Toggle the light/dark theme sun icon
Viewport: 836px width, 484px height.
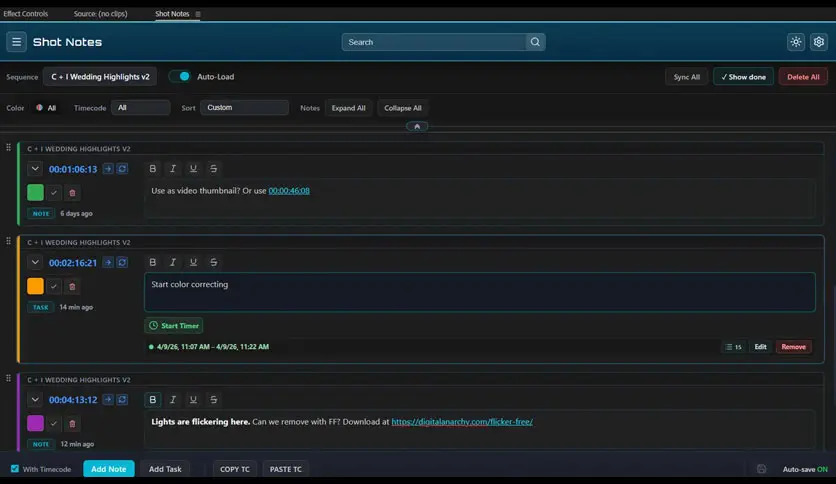(x=795, y=42)
